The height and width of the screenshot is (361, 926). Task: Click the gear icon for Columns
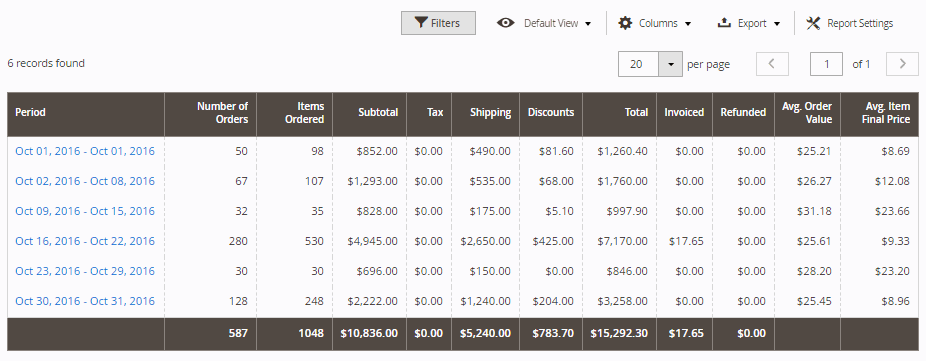(x=625, y=23)
